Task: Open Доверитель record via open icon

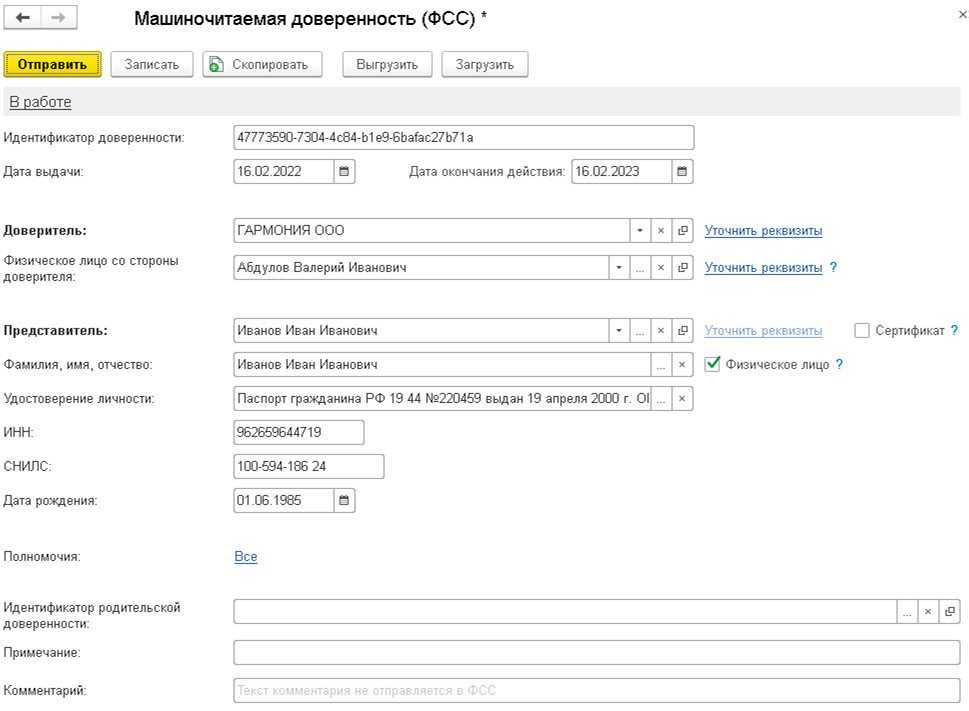Action: coord(683,231)
